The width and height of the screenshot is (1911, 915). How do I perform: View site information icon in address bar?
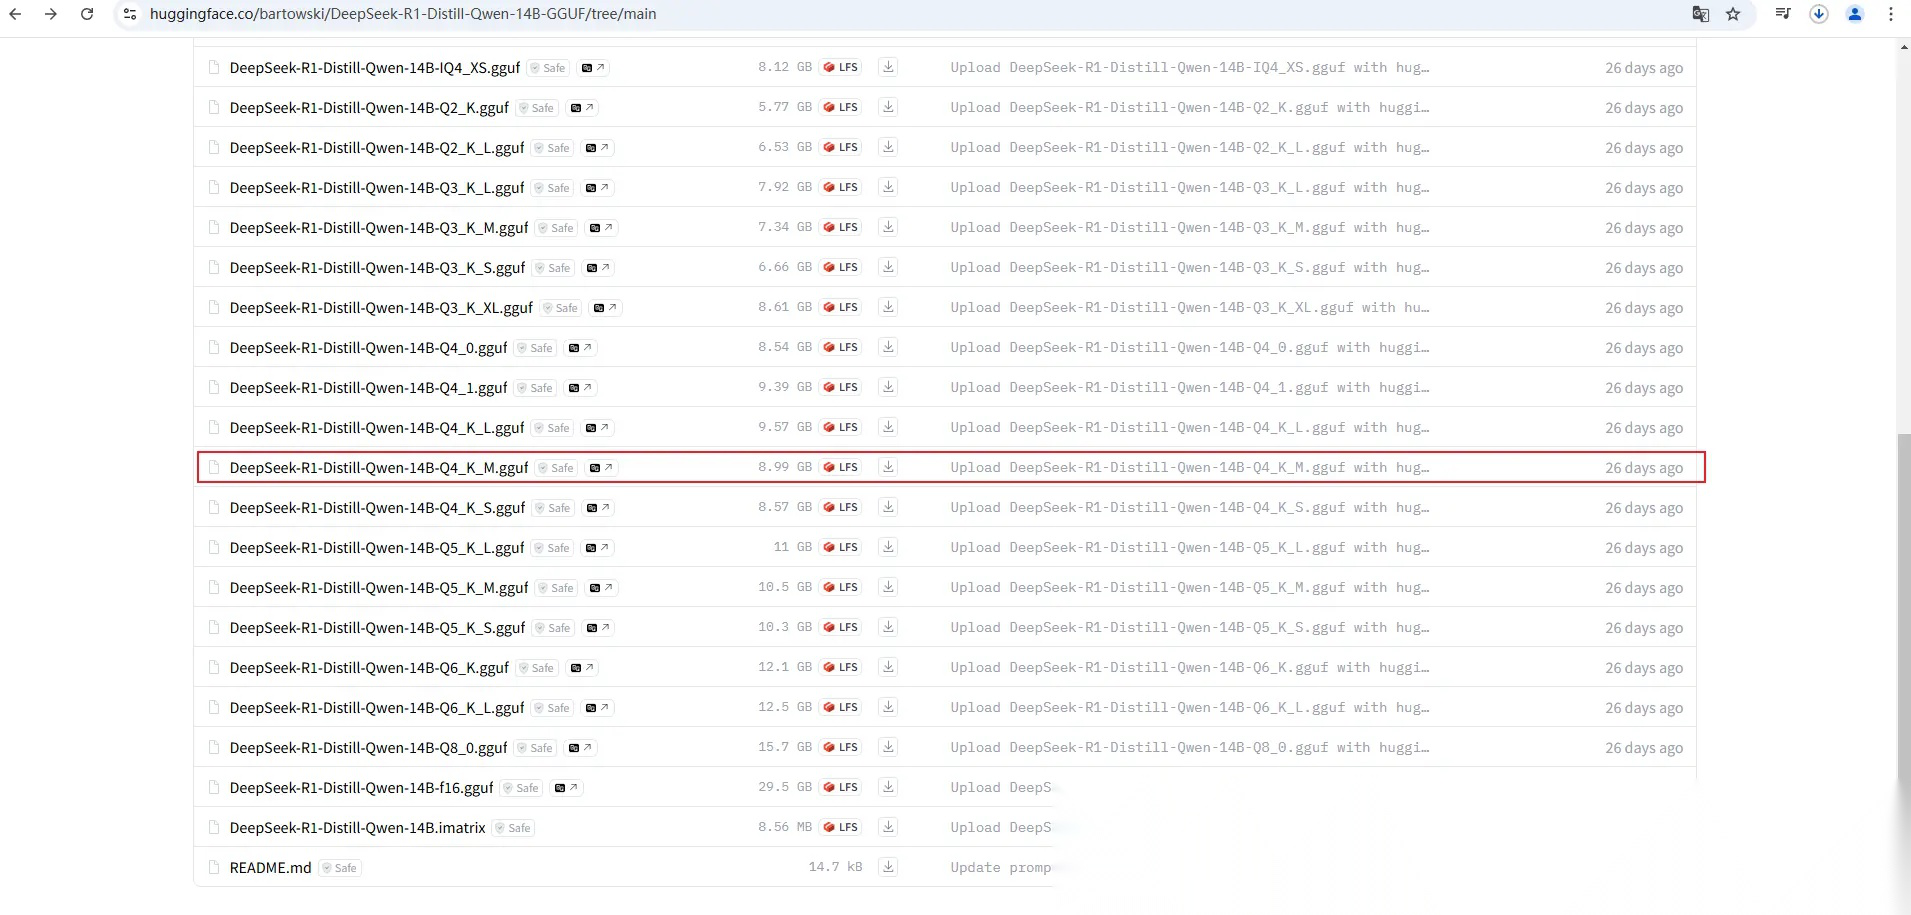tap(130, 14)
